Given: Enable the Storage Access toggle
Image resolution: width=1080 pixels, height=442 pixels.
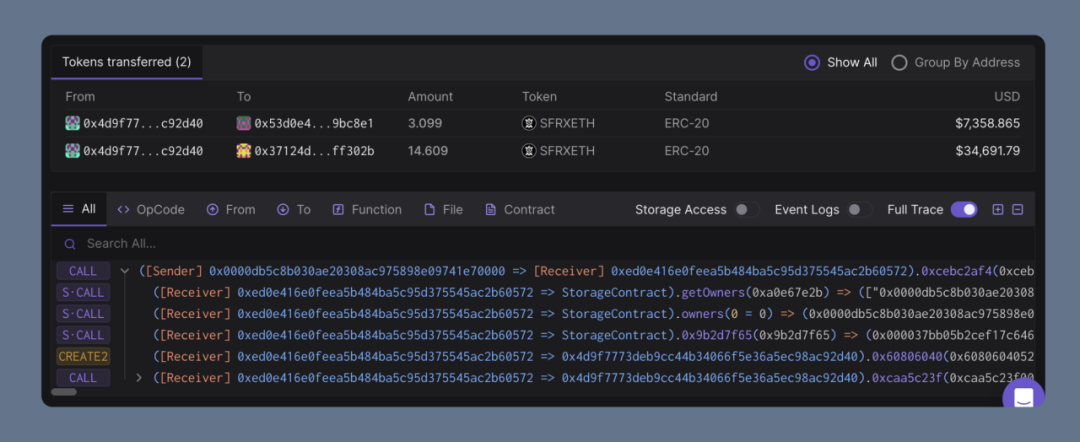Looking at the screenshot, I should tap(743, 210).
